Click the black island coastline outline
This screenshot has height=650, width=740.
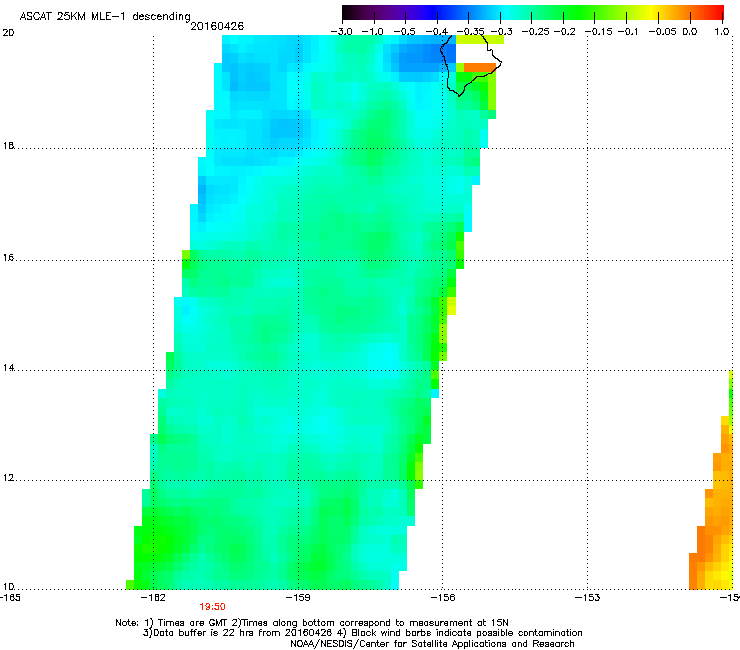pyautogui.click(x=470, y=64)
